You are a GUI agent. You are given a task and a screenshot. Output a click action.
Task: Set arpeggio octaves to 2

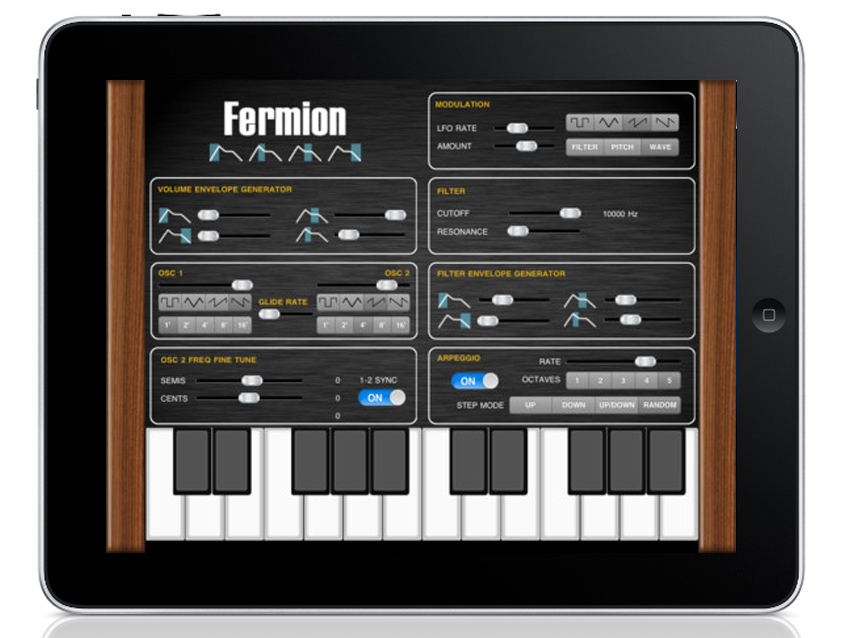(600, 381)
